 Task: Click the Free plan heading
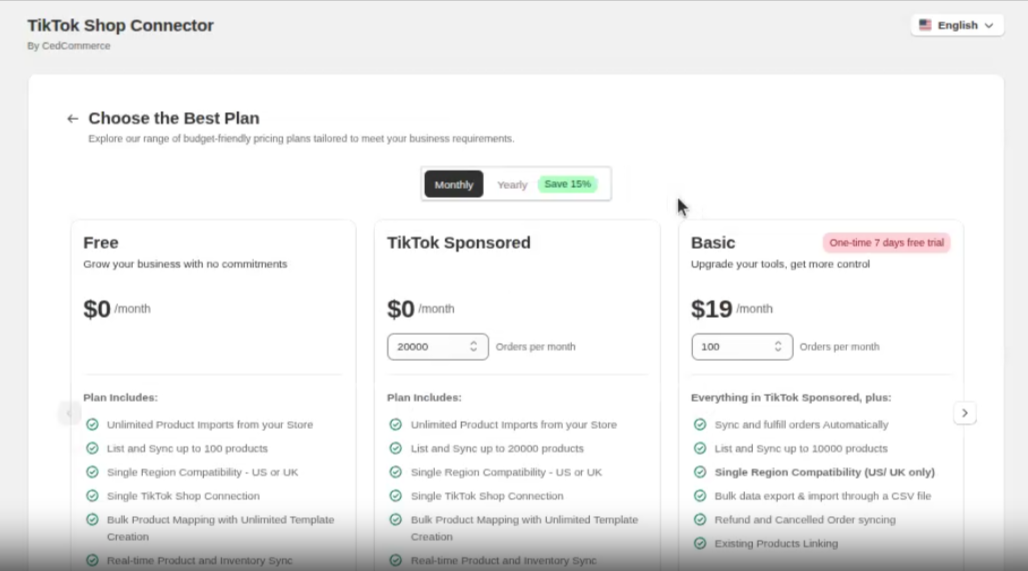[x=101, y=243]
